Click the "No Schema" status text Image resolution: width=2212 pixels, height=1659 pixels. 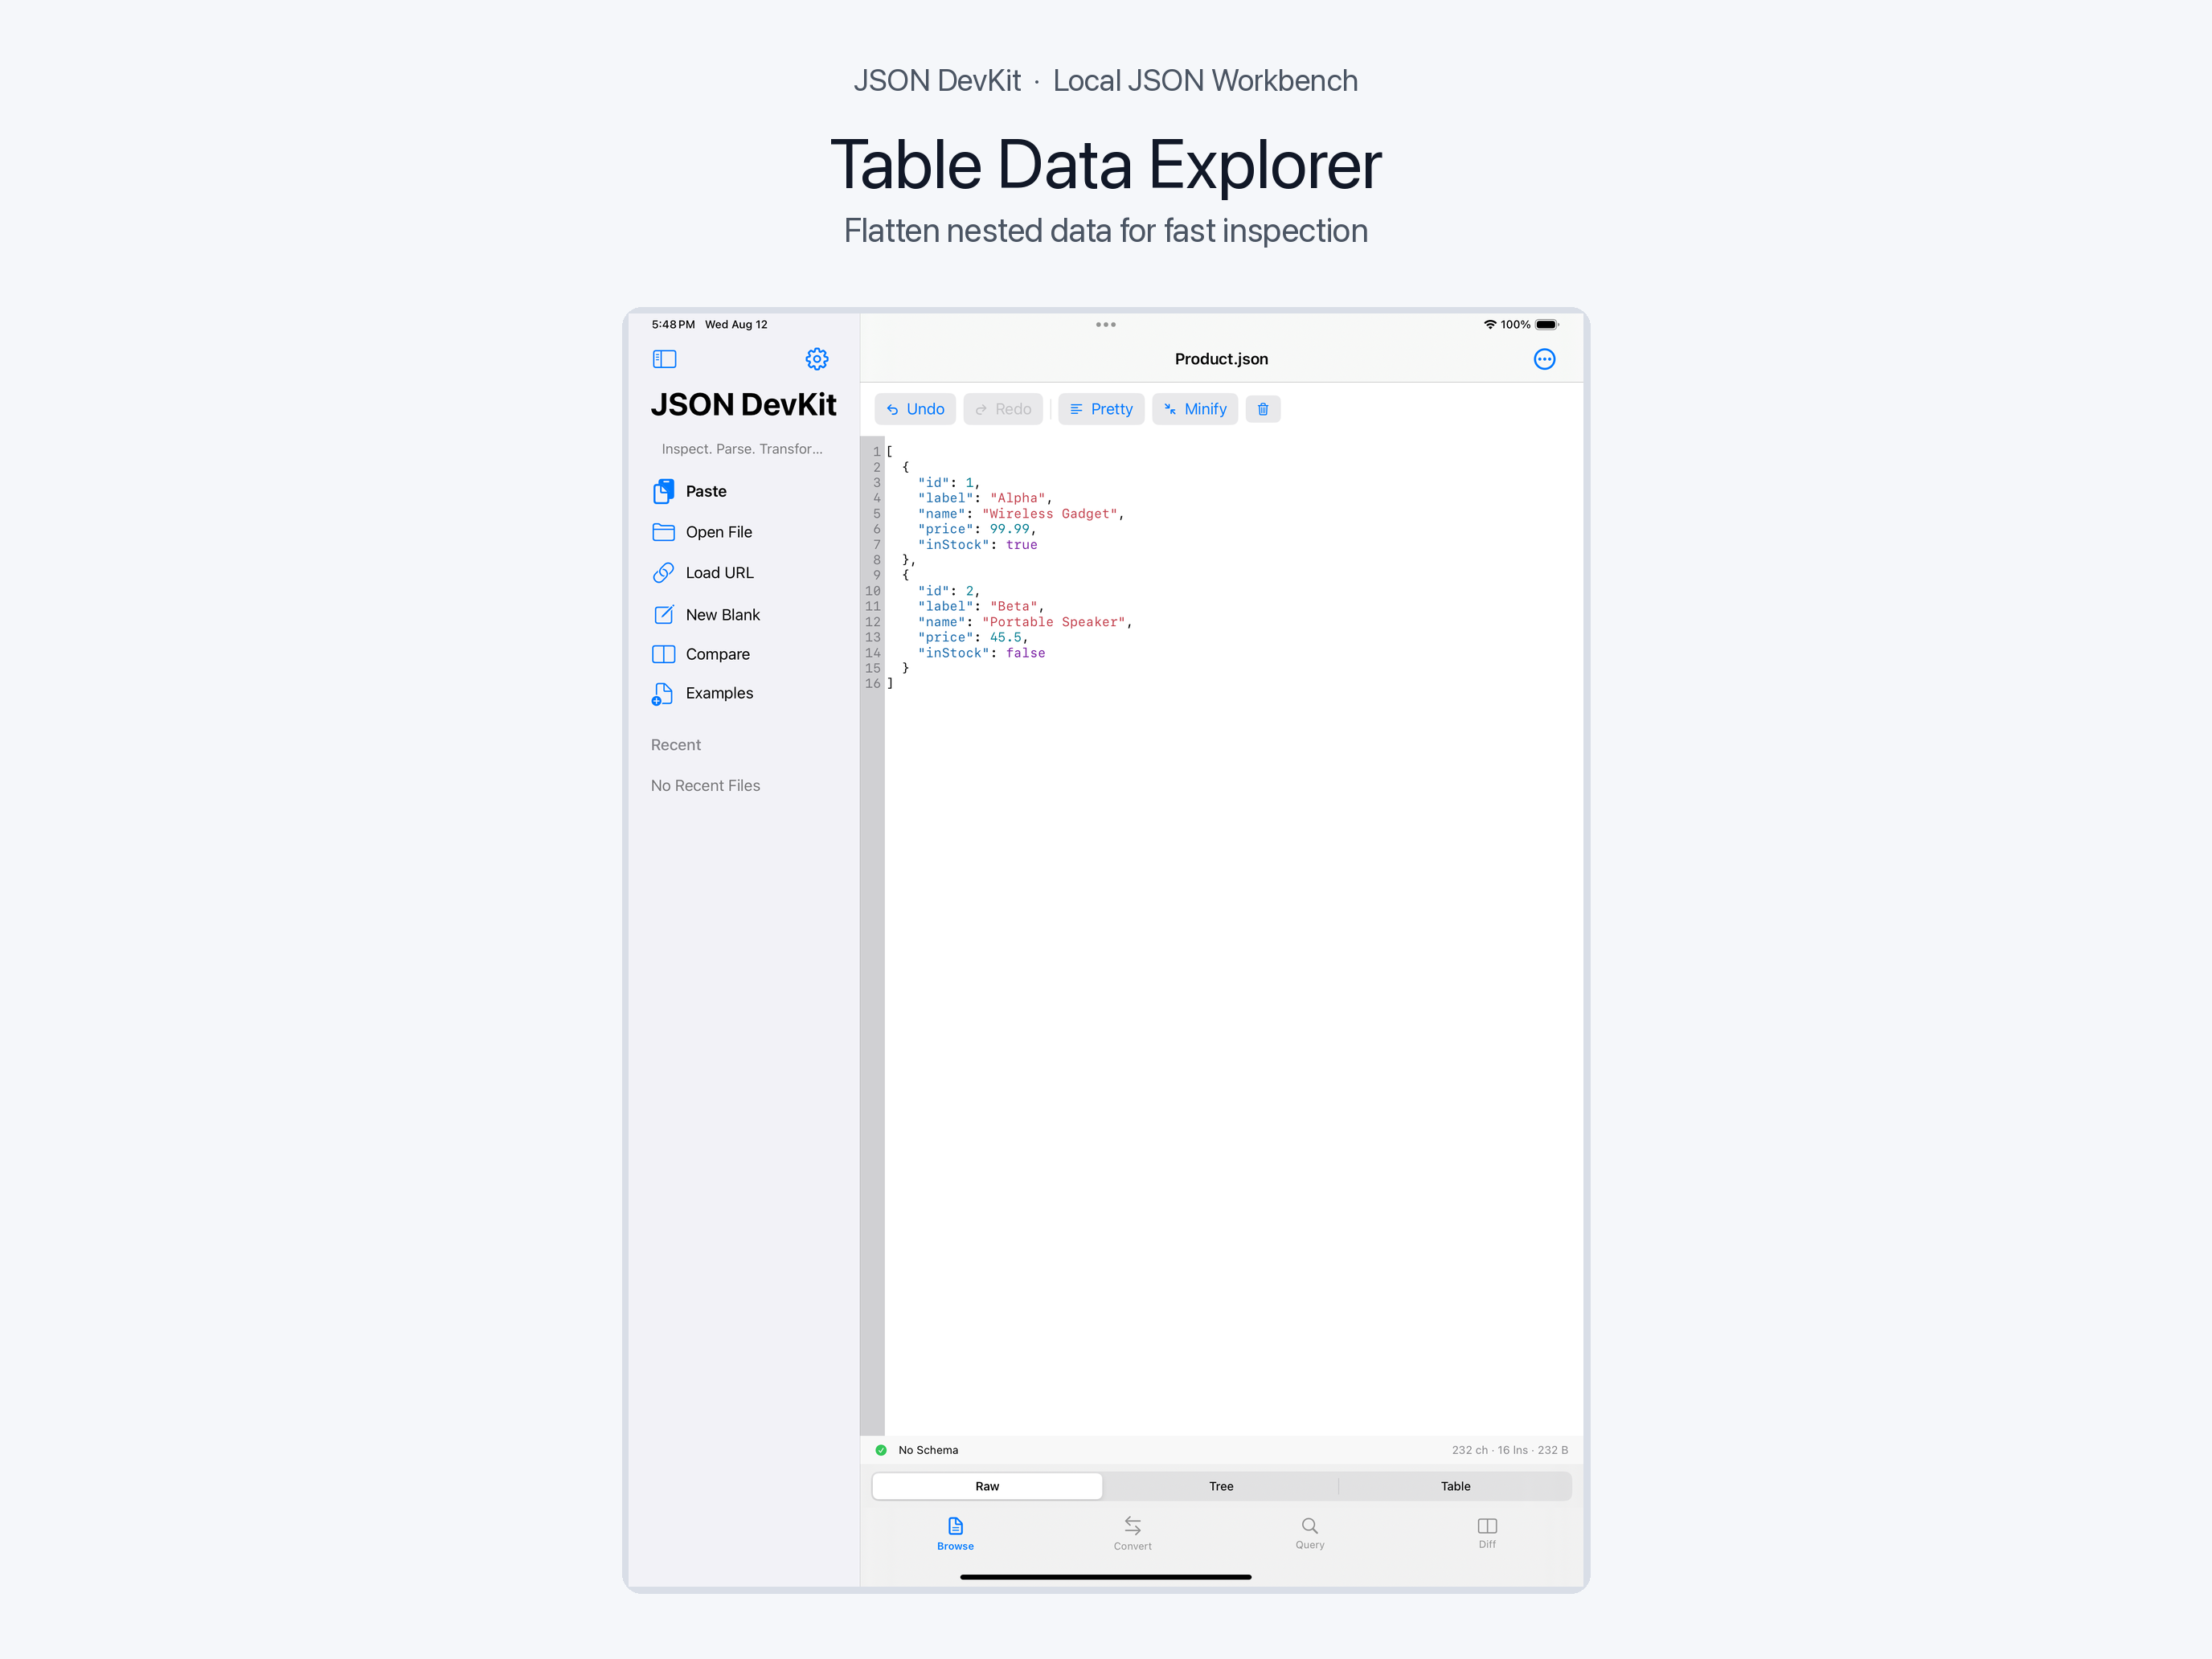(927, 1450)
